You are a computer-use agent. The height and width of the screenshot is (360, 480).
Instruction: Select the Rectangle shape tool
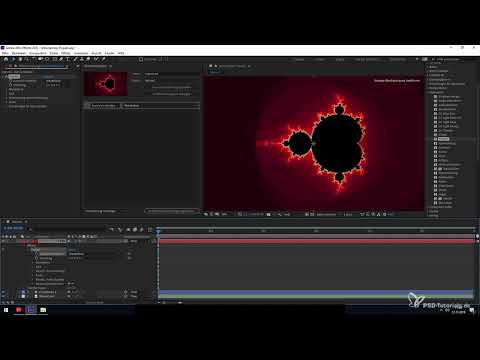pos(55,59)
